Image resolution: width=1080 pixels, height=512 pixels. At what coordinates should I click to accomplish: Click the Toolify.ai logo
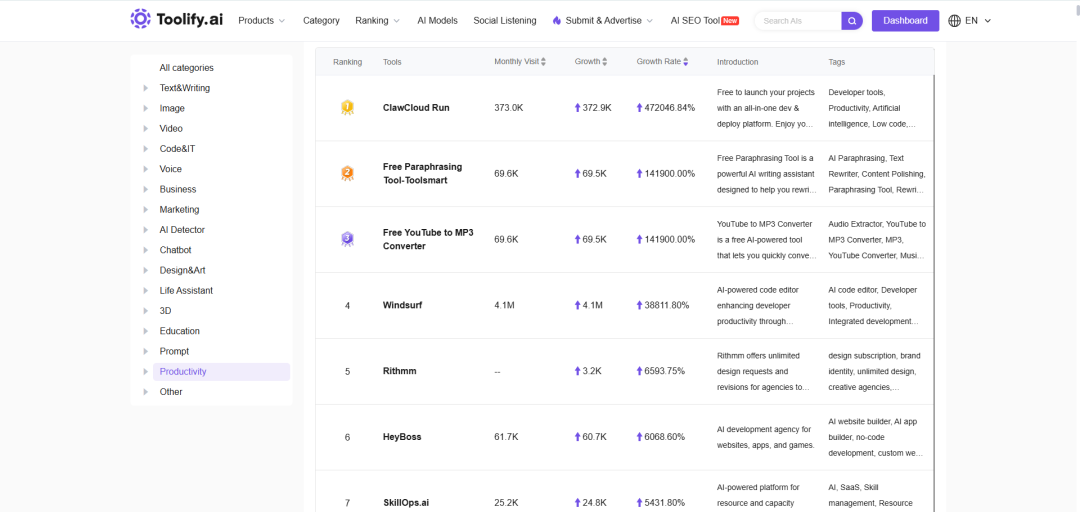click(x=176, y=20)
